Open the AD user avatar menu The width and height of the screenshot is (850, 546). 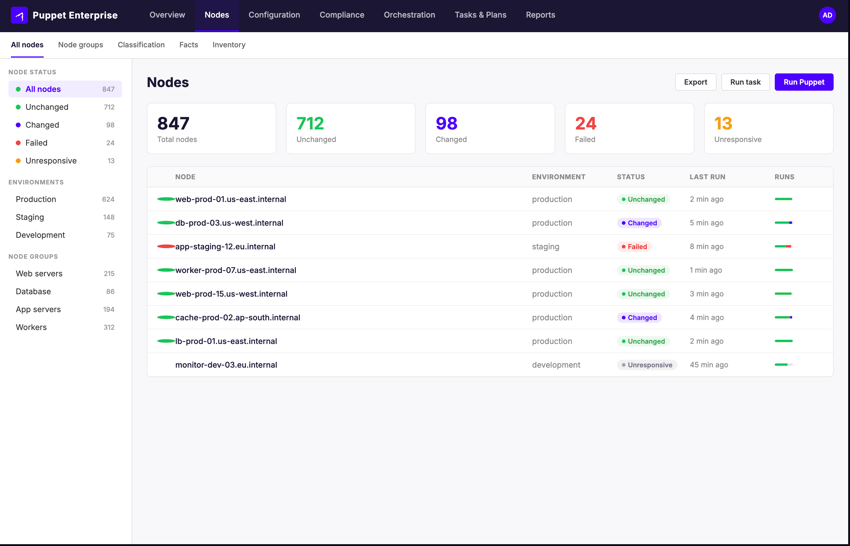827,15
